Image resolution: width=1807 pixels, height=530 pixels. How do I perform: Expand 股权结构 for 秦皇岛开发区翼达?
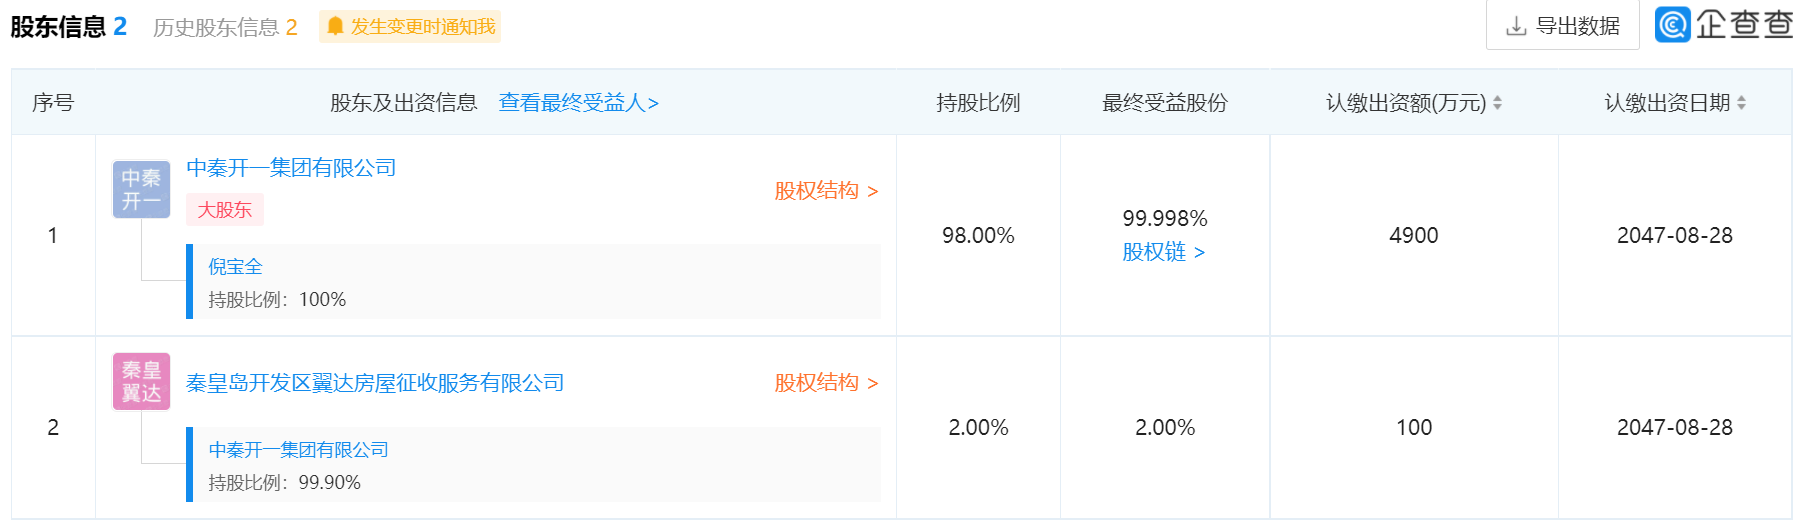(826, 382)
